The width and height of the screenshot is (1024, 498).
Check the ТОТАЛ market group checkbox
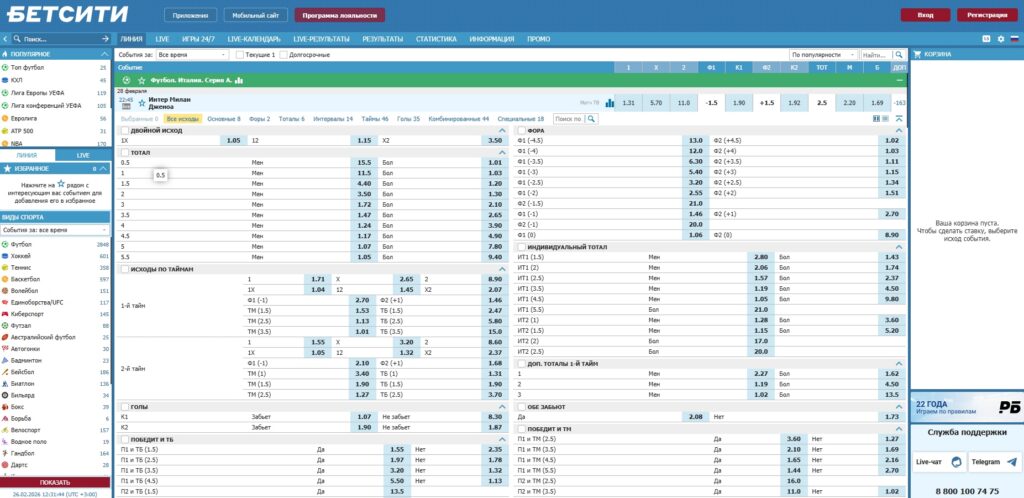(x=124, y=152)
